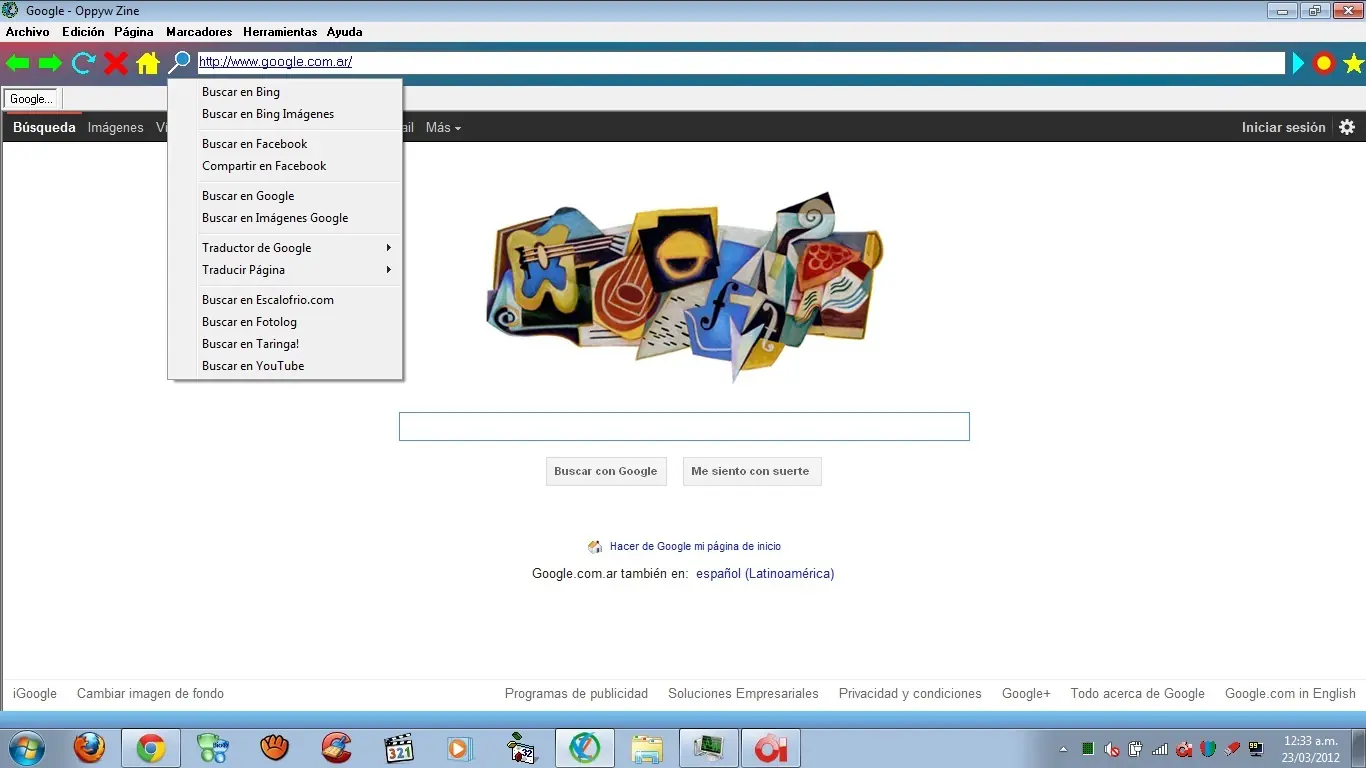This screenshot has width=1366, height=768.
Task: Click the address bar URL field
Action: click(x=741, y=63)
